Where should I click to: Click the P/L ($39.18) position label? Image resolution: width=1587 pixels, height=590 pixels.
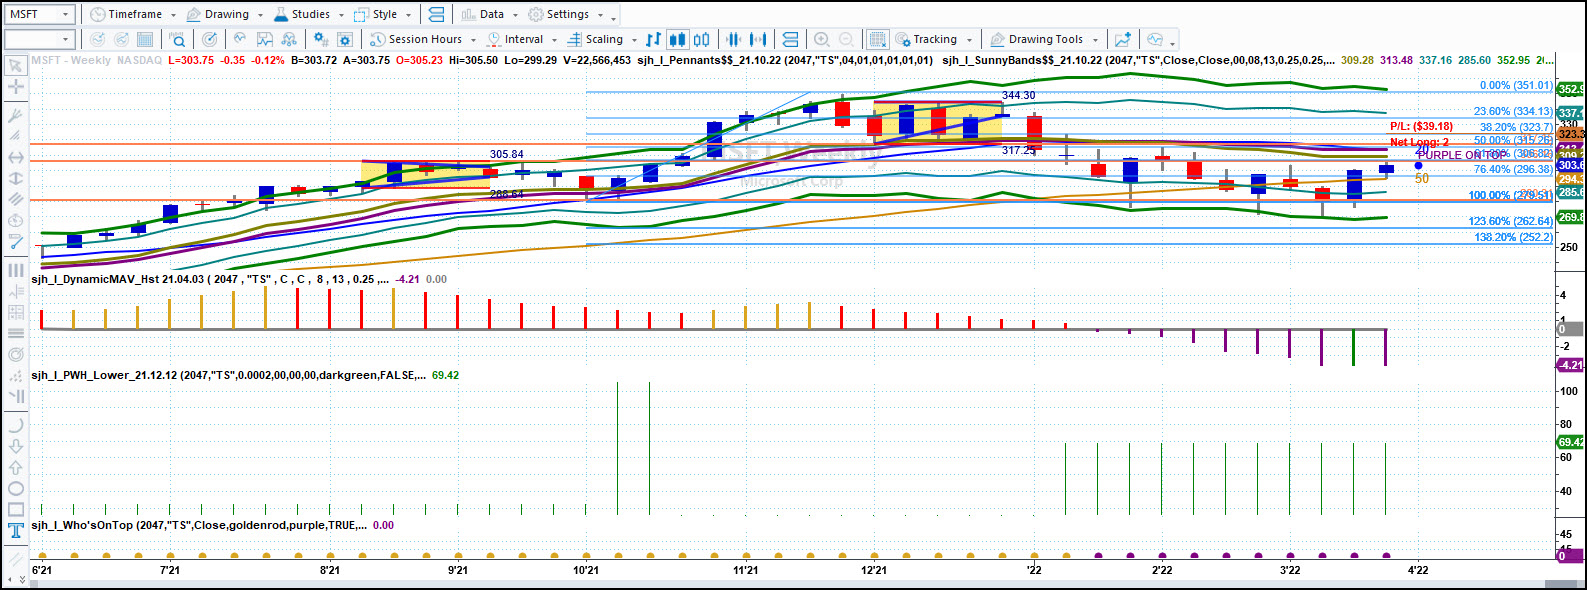tap(1421, 127)
